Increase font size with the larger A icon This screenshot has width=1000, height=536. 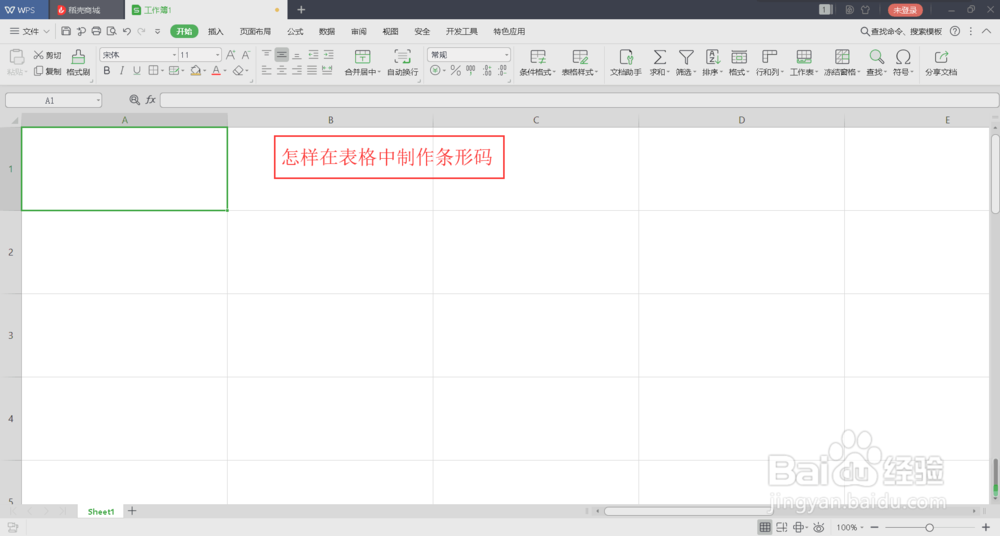click(231, 55)
